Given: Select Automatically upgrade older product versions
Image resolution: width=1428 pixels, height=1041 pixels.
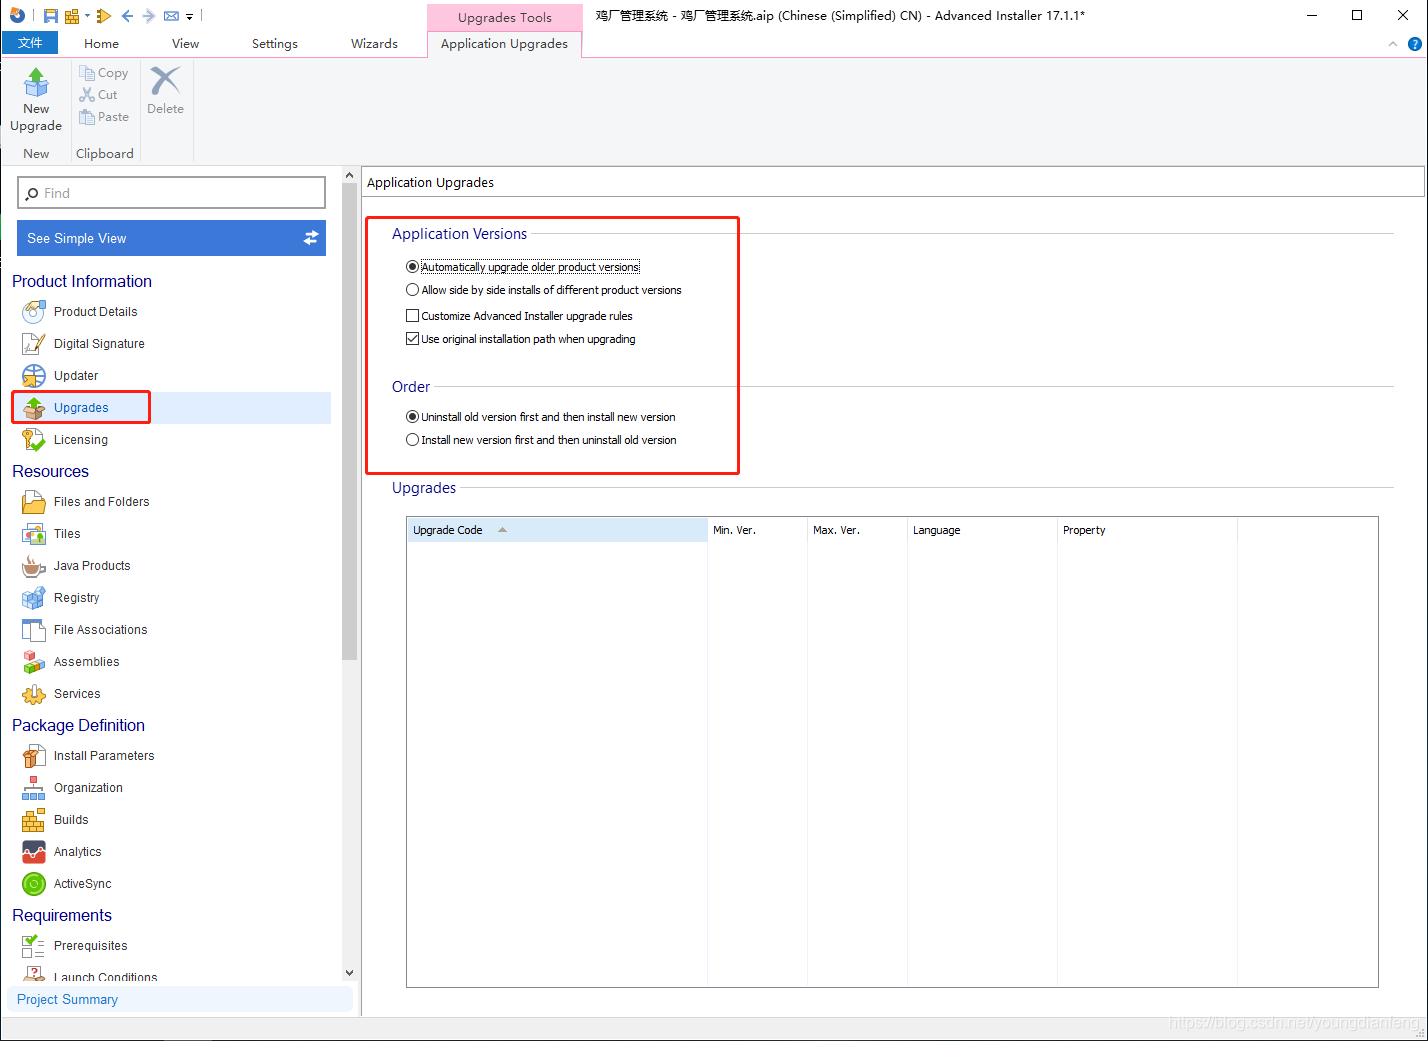Looking at the screenshot, I should [412, 267].
